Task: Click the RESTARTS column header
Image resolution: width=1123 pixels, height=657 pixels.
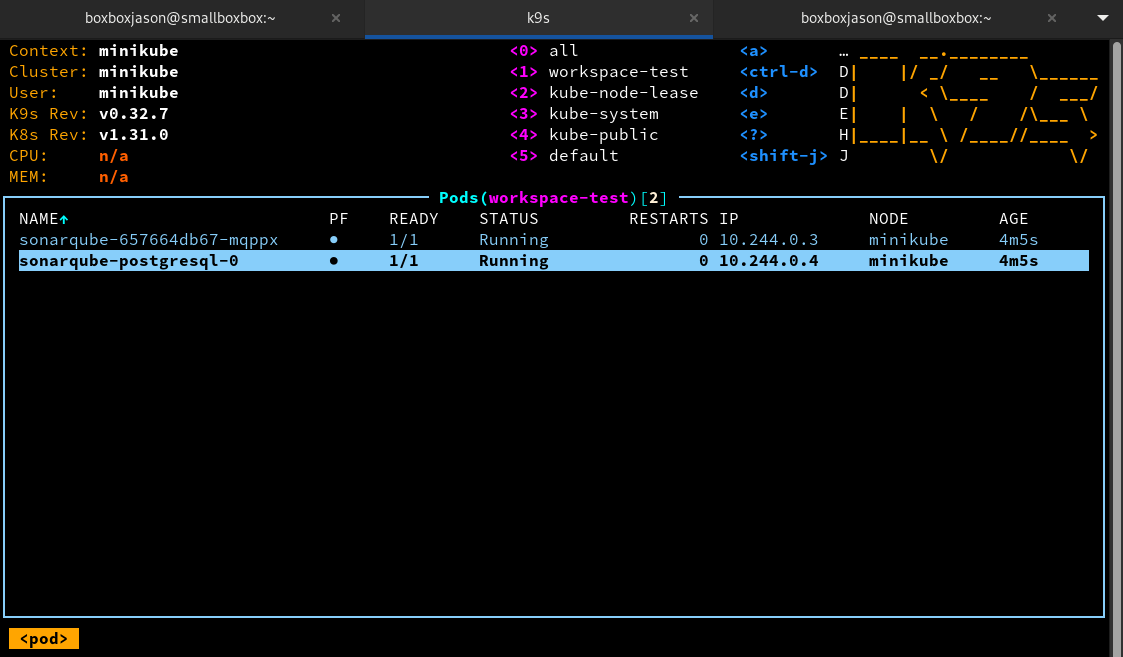Action: coord(668,219)
